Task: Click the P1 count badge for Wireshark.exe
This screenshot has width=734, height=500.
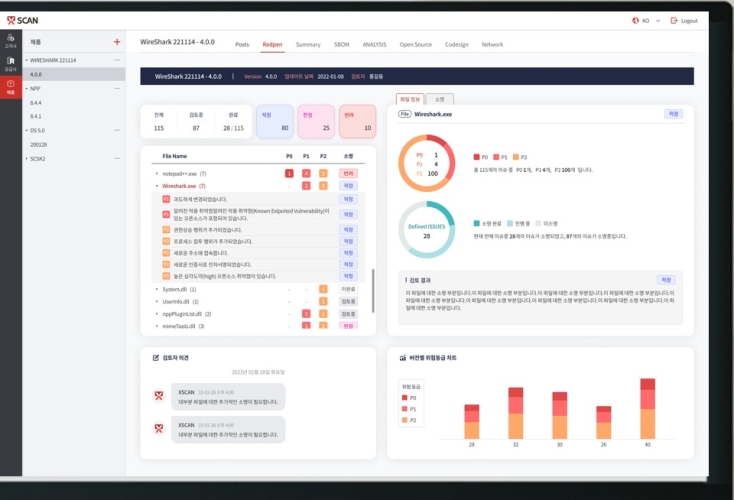Action: click(306, 186)
